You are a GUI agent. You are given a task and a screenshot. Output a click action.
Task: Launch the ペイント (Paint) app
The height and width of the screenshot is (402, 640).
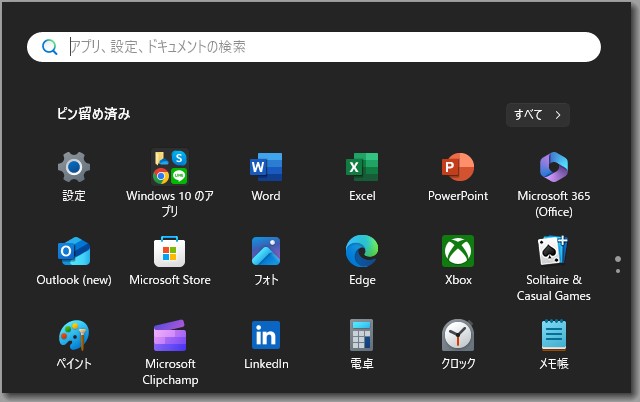click(74, 345)
